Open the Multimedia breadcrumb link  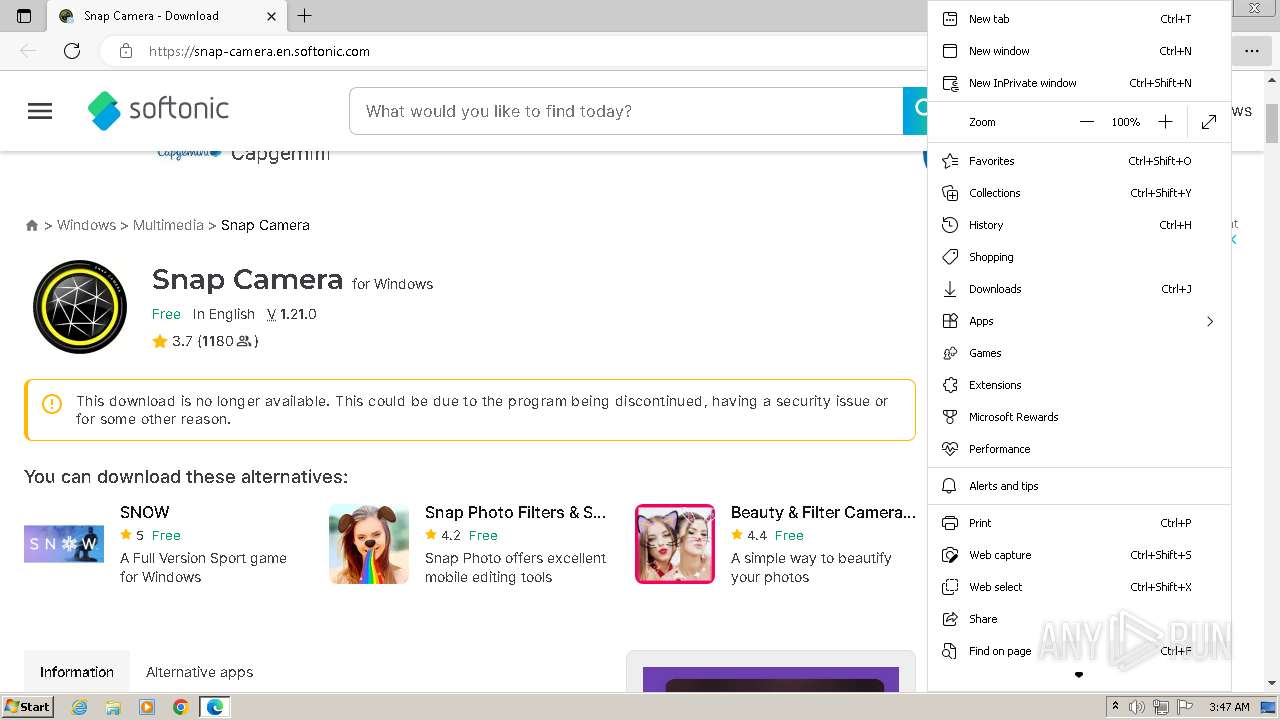click(168, 225)
